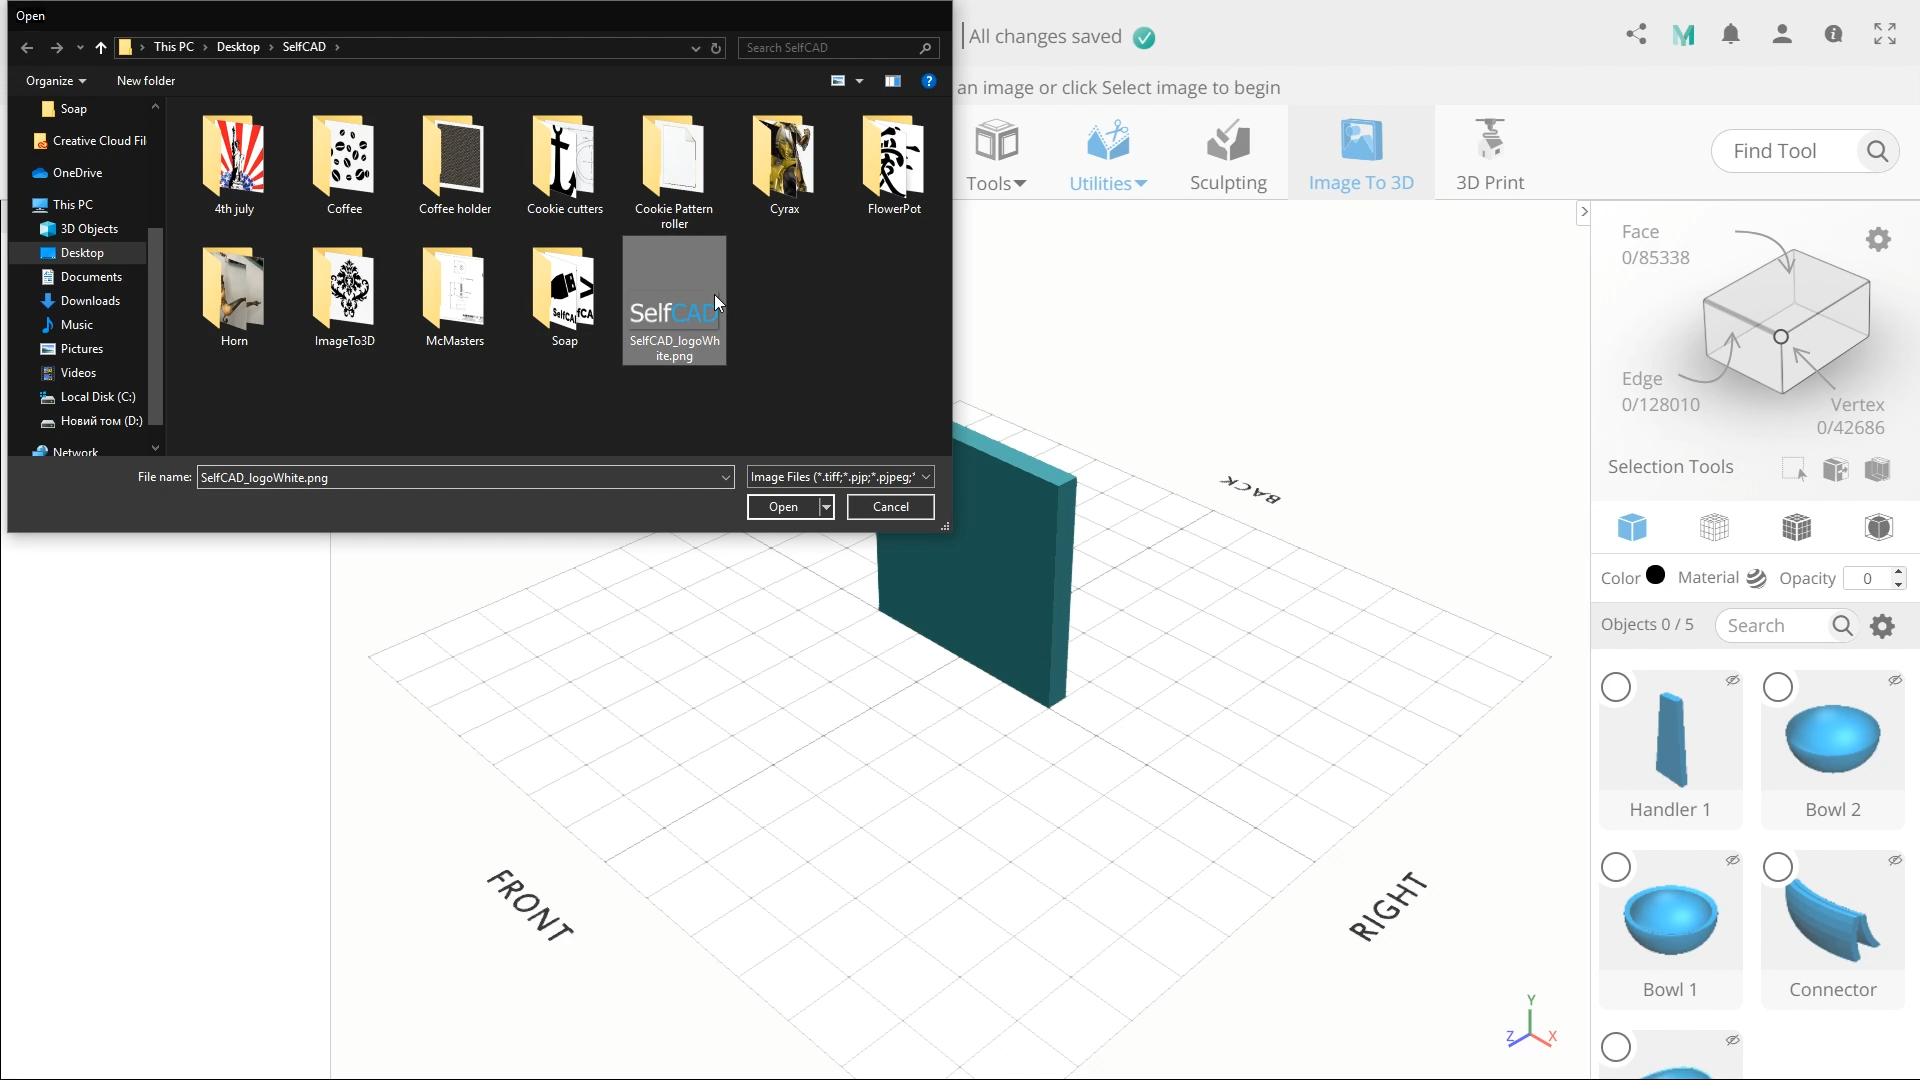
Task: Increase Opacity with the stepper up arrow
Action: (x=1898, y=572)
